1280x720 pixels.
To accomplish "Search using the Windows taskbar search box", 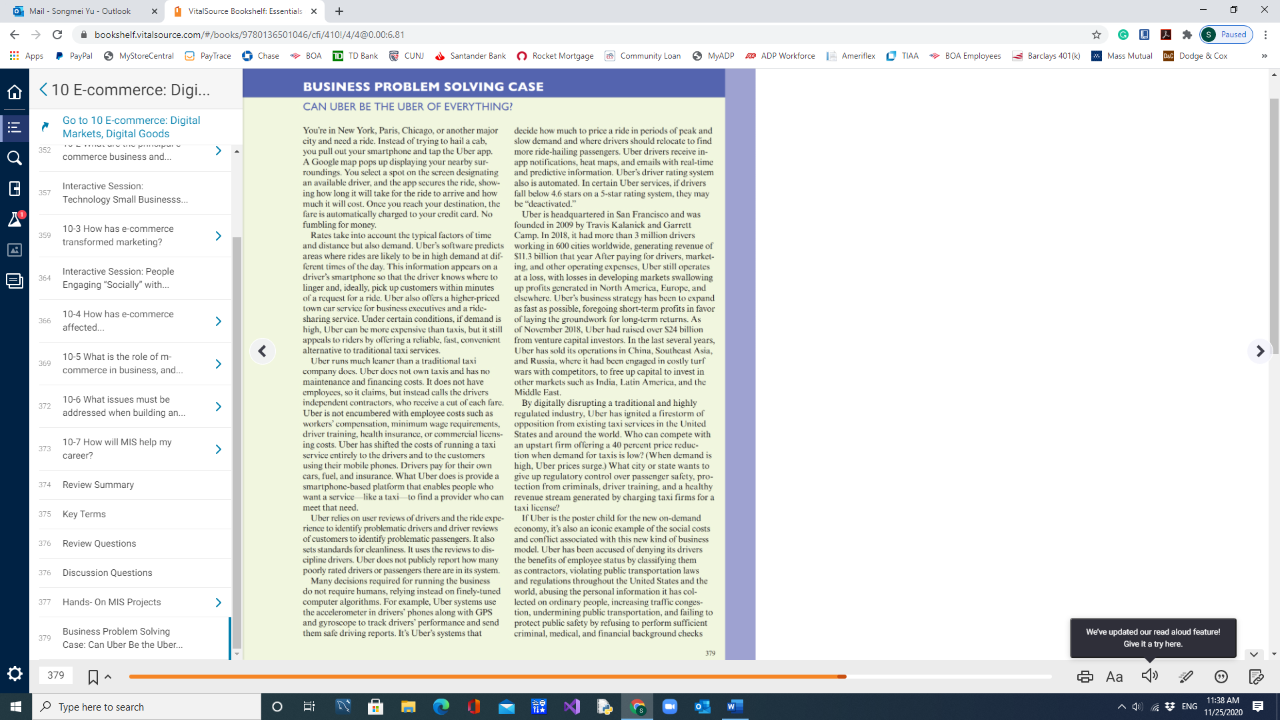I will point(145,707).
